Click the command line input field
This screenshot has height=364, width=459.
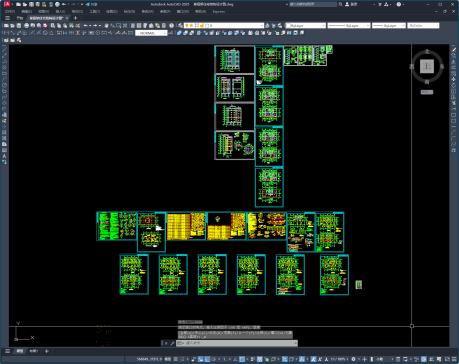tap(236, 343)
